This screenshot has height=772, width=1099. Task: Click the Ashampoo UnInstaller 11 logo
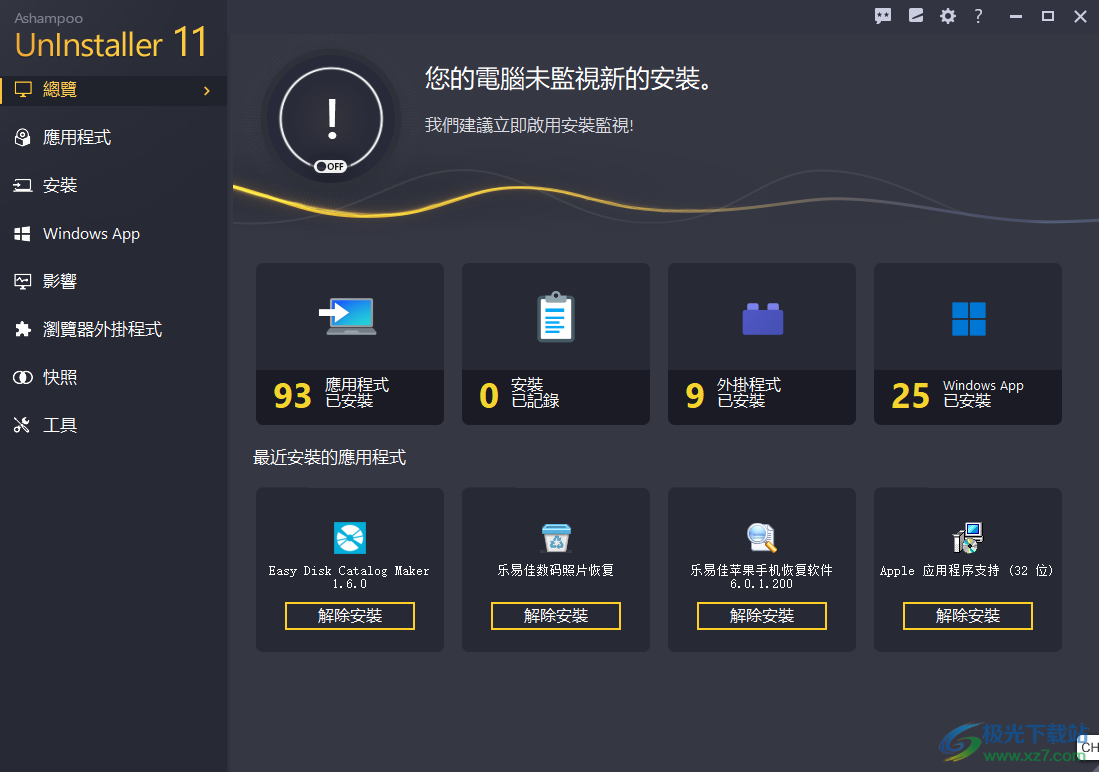click(x=111, y=36)
